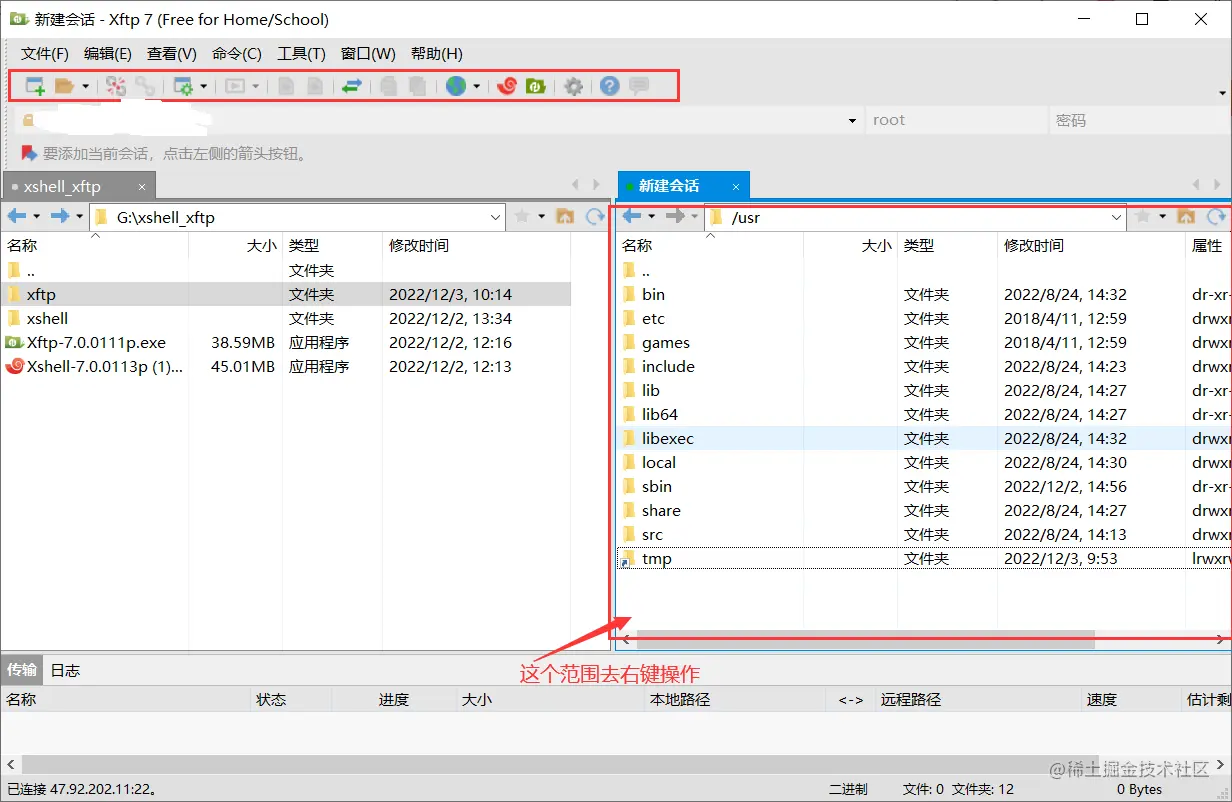Screen dimensions: 1232x802
Task: Open Options via the gear icon
Action: pos(573,87)
